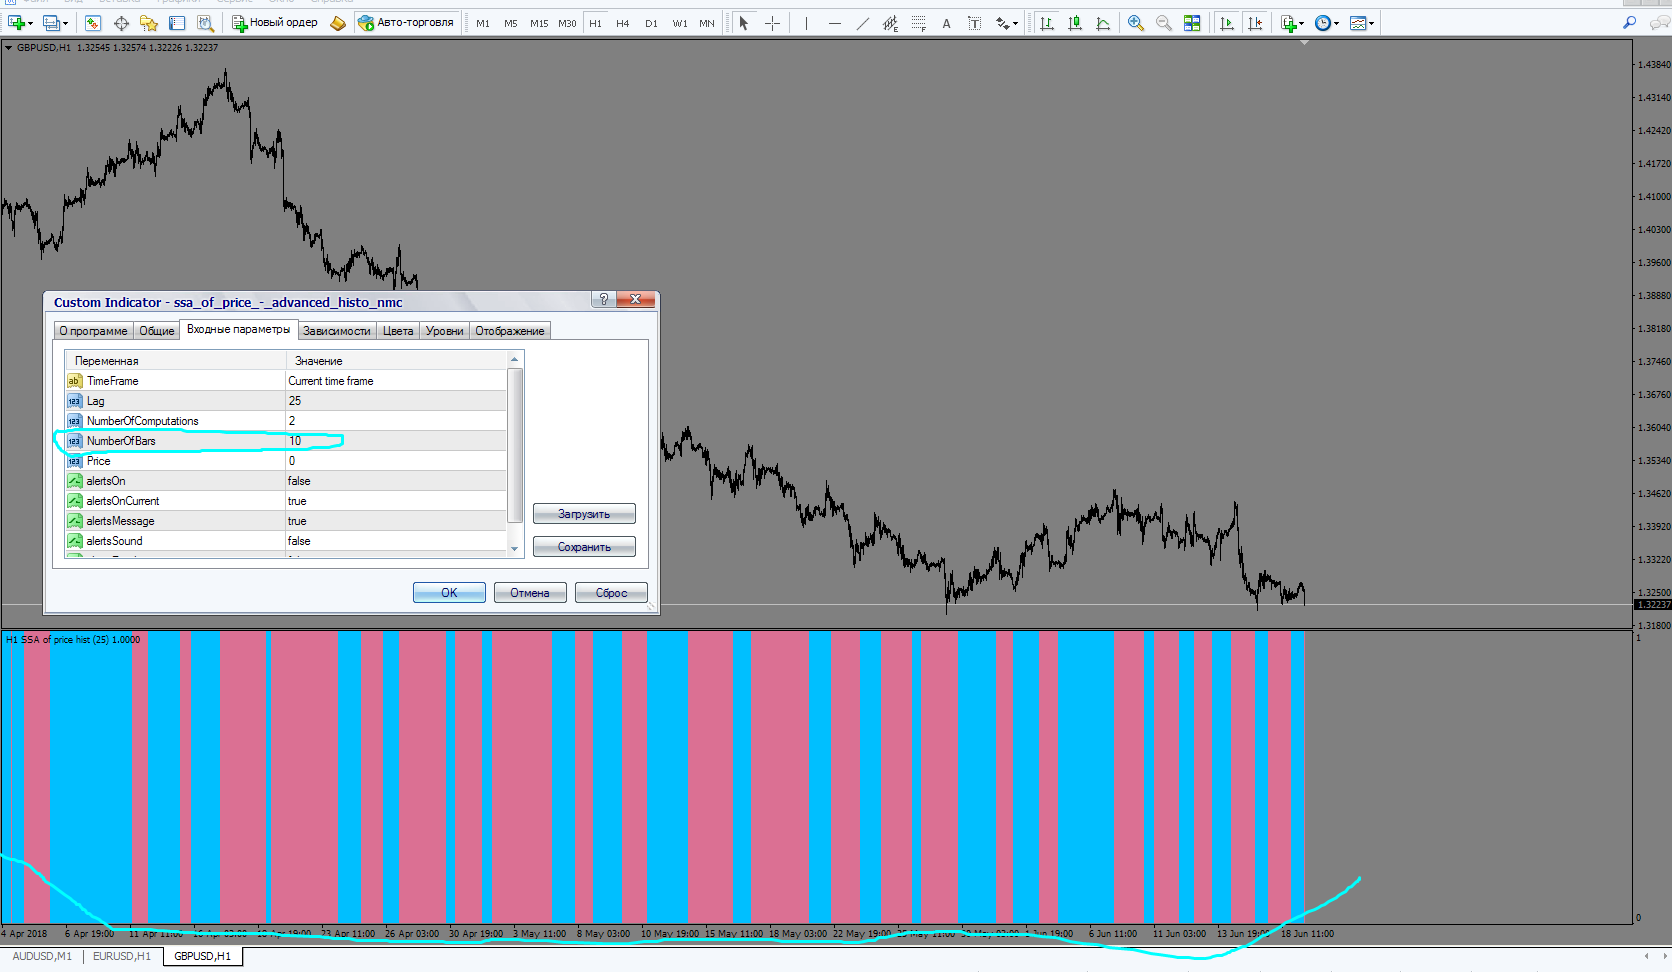The width and height of the screenshot is (1672, 972).
Task: Expand the arrows objects dropdown
Action: [1016, 23]
